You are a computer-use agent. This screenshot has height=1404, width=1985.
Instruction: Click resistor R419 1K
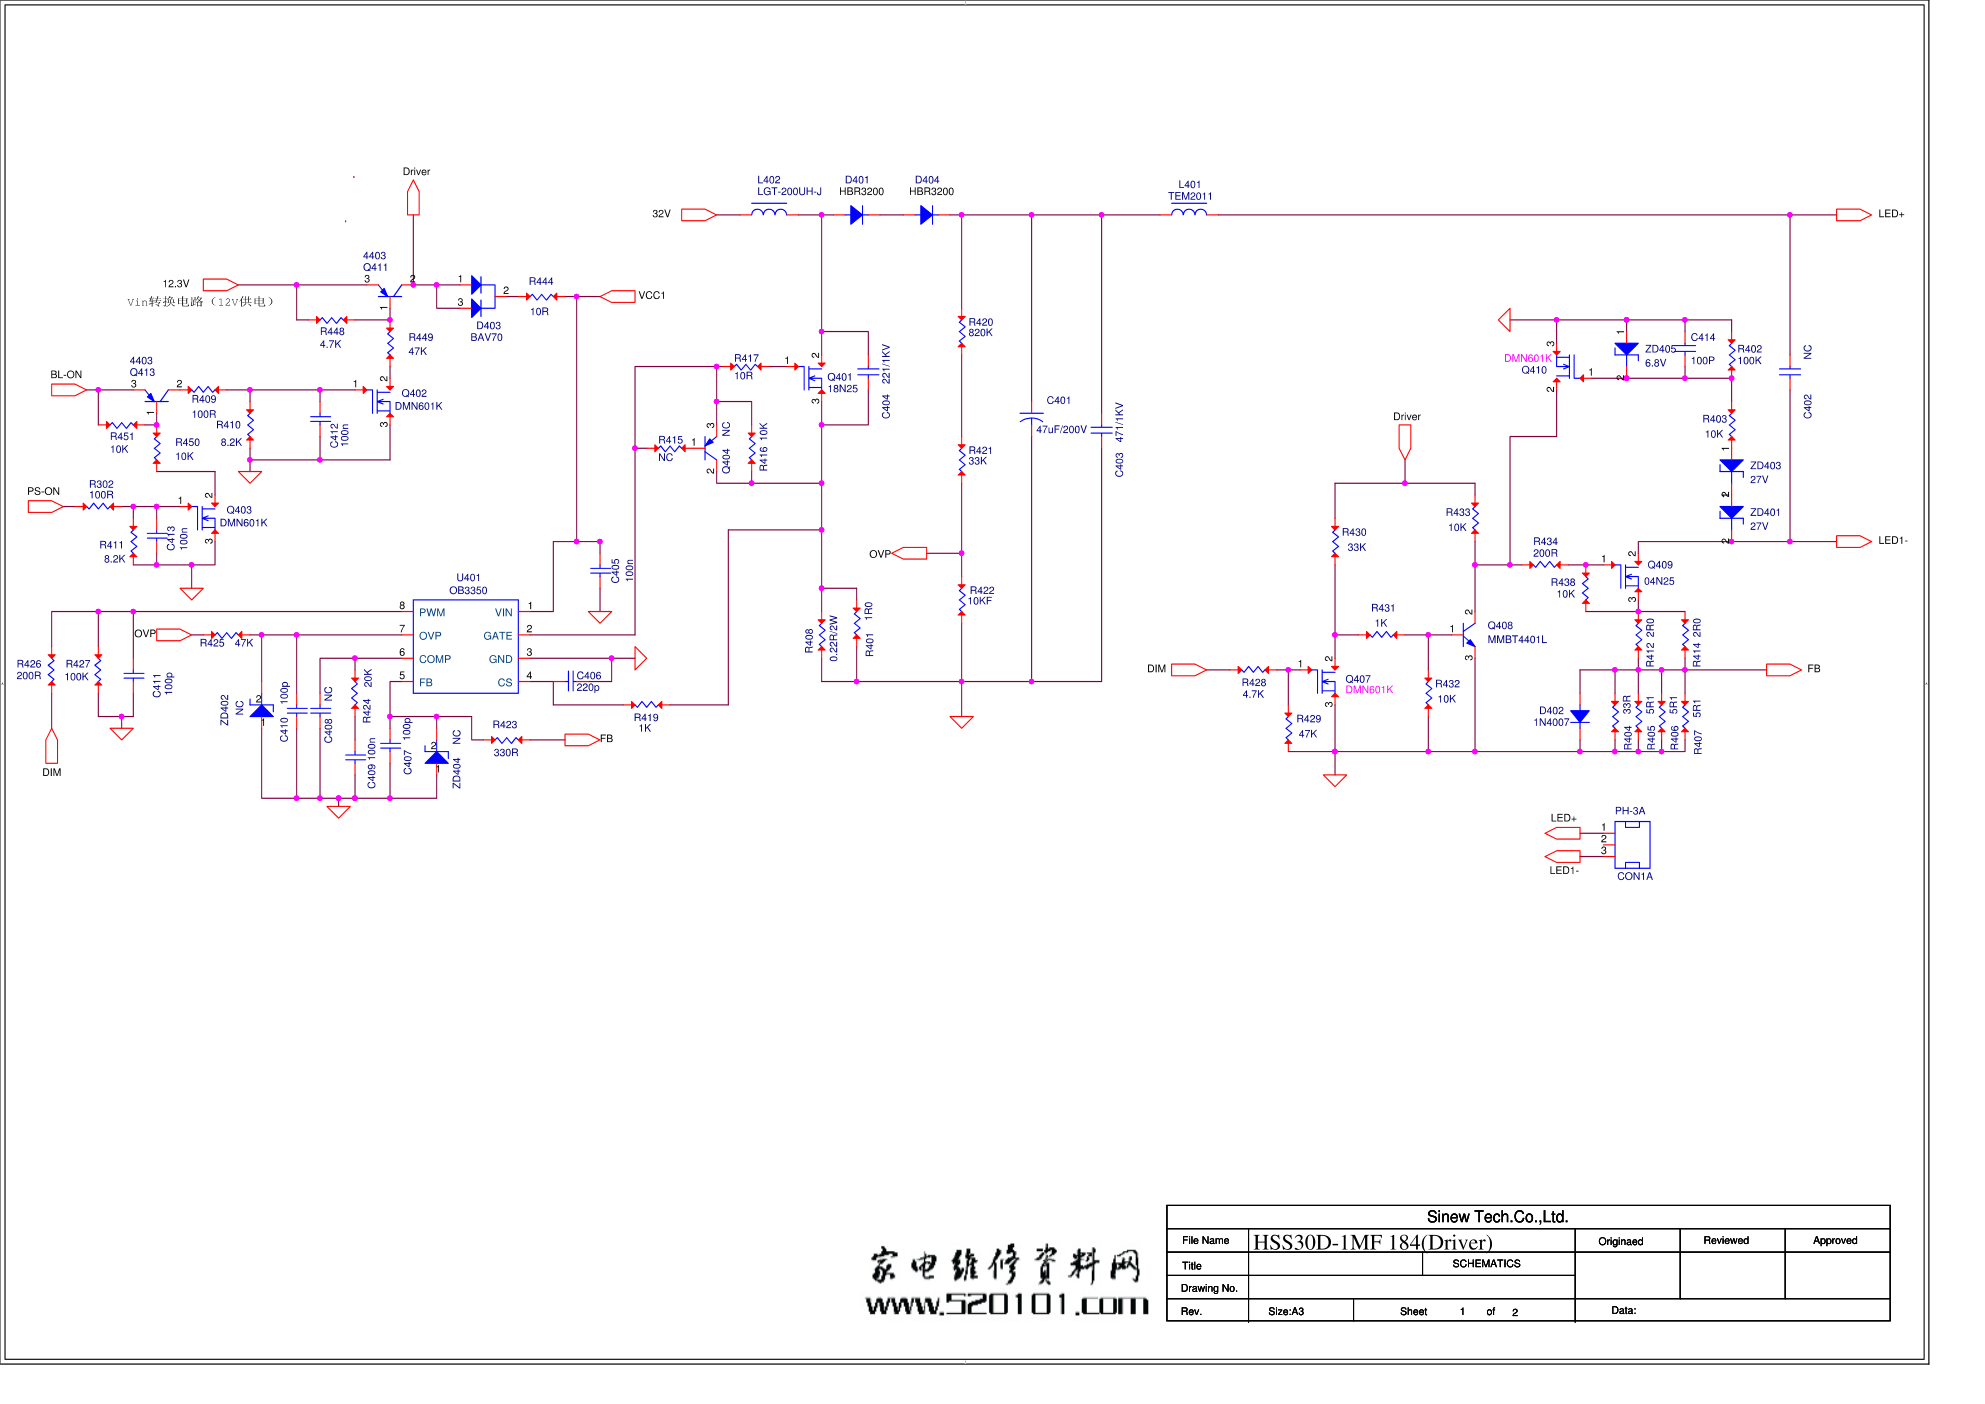pyautogui.click(x=646, y=705)
